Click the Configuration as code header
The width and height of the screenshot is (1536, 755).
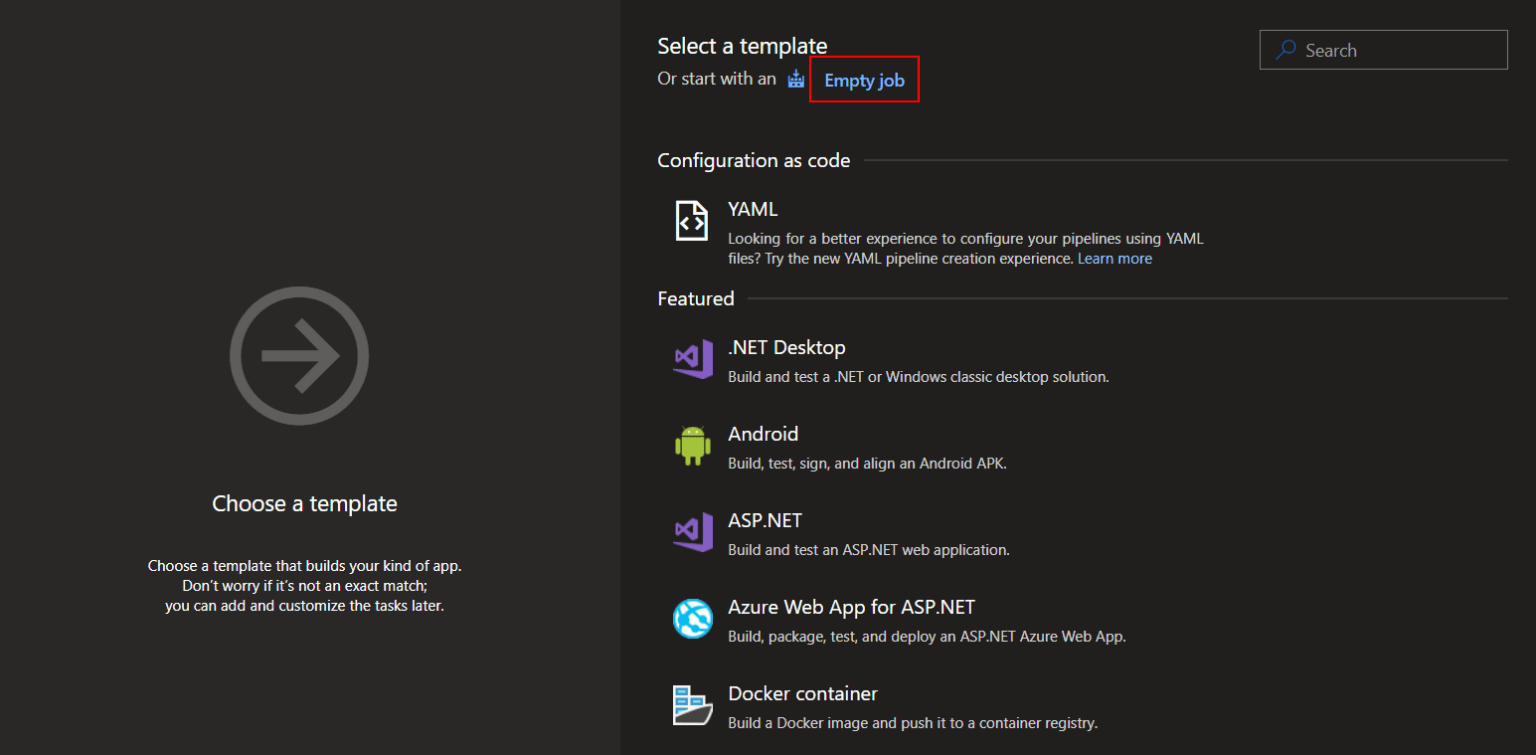pos(753,160)
